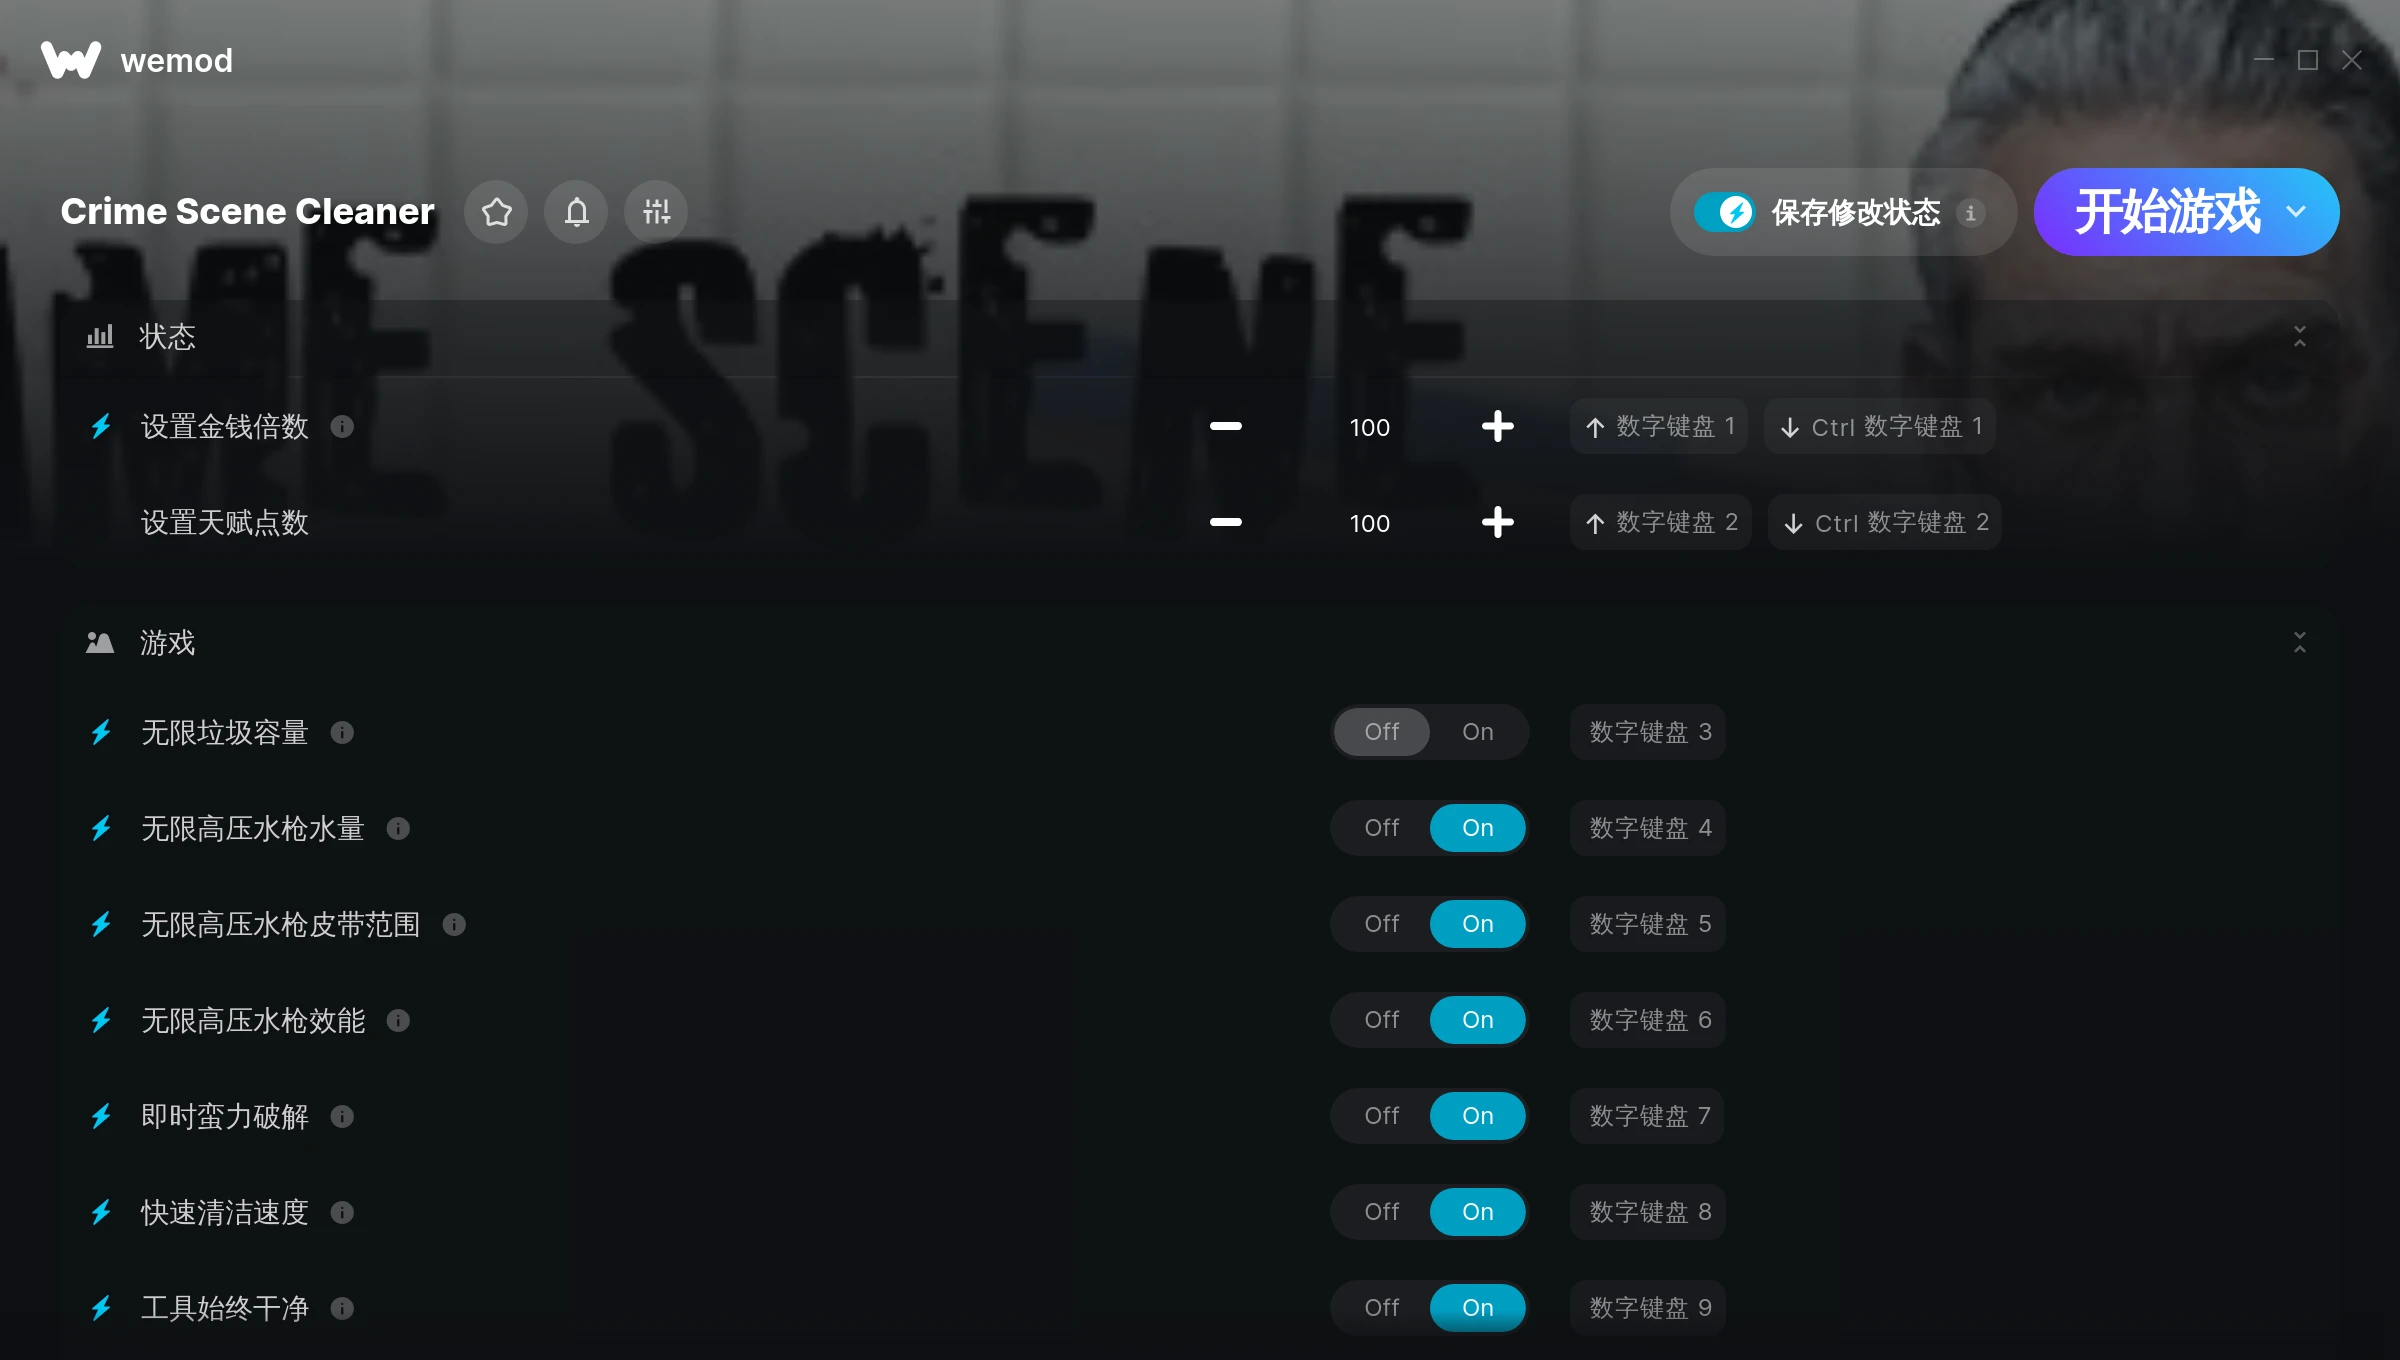Click the 数字键盘 3 hotkey button
This screenshot has height=1360, width=2400.
pos(1648,732)
